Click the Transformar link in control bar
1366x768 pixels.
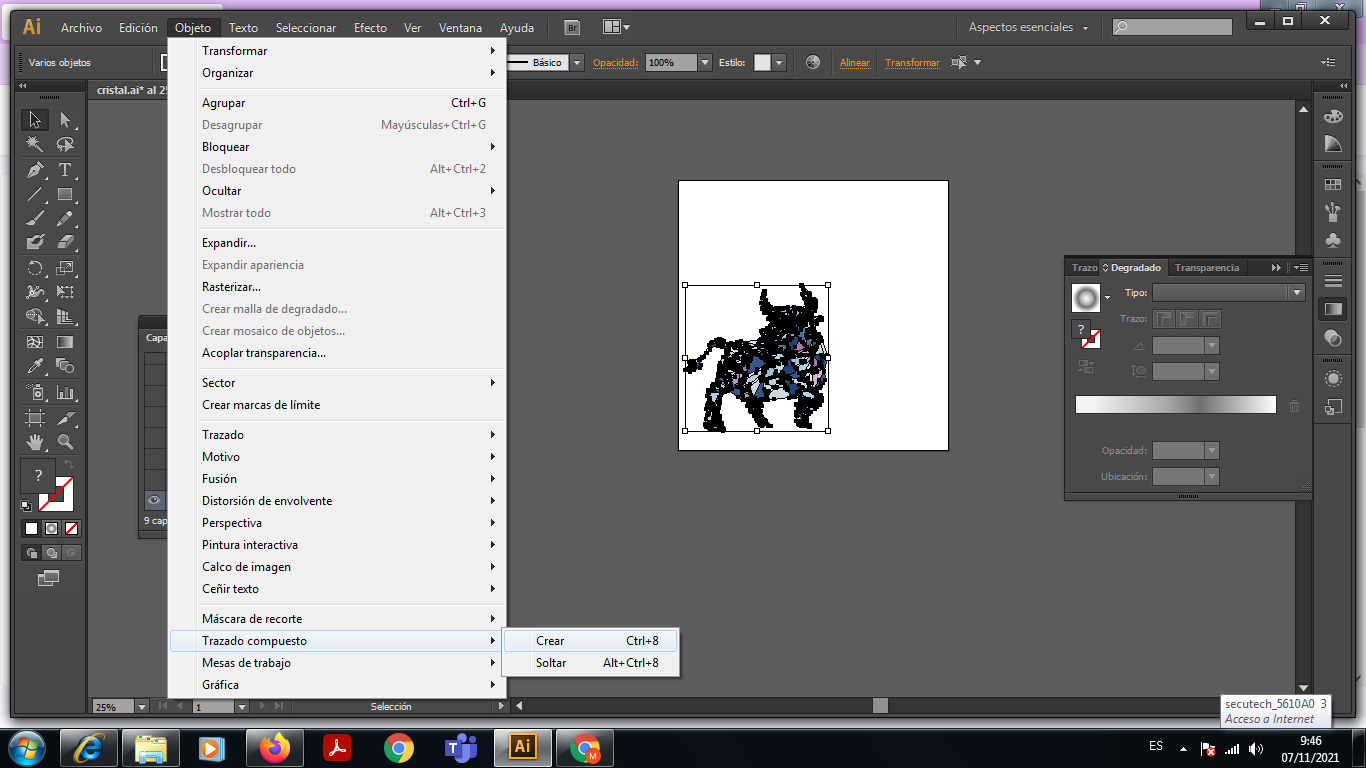coord(912,63)
